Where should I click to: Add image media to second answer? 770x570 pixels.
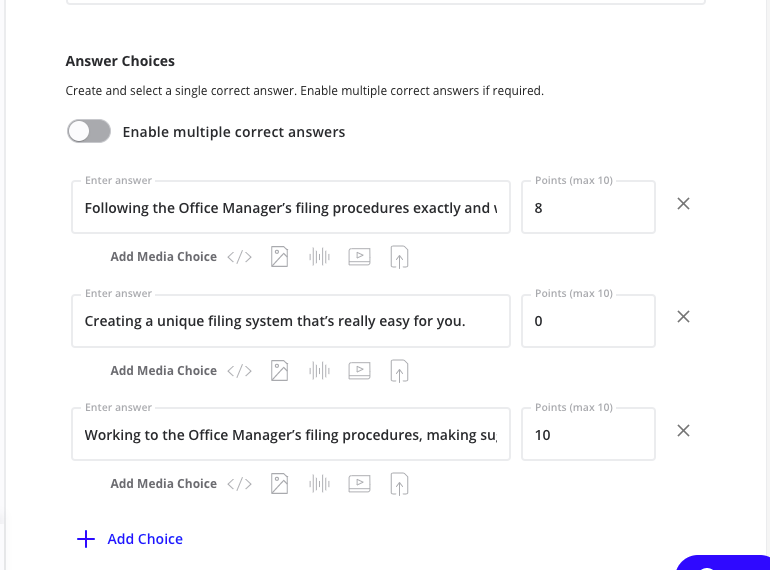(x=280, y=371)
